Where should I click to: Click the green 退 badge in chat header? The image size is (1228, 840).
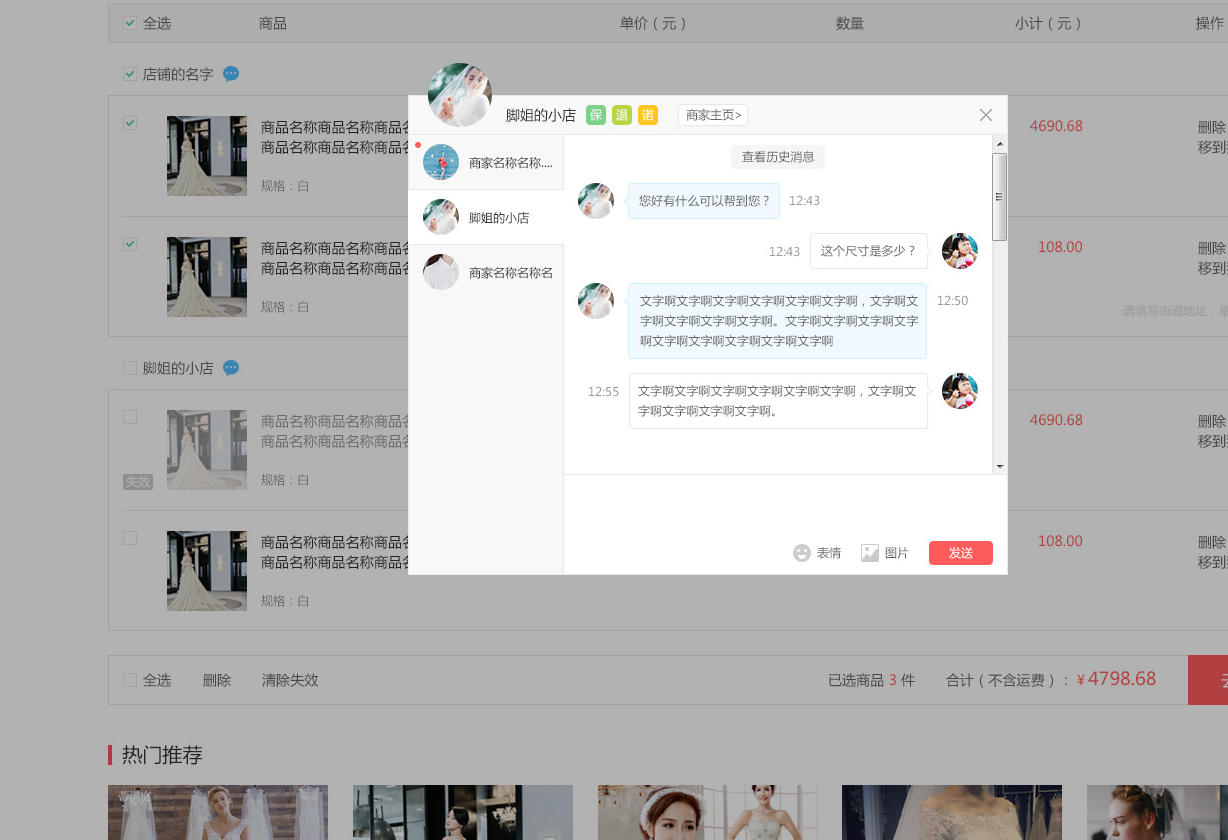click(x=622, y=115)
